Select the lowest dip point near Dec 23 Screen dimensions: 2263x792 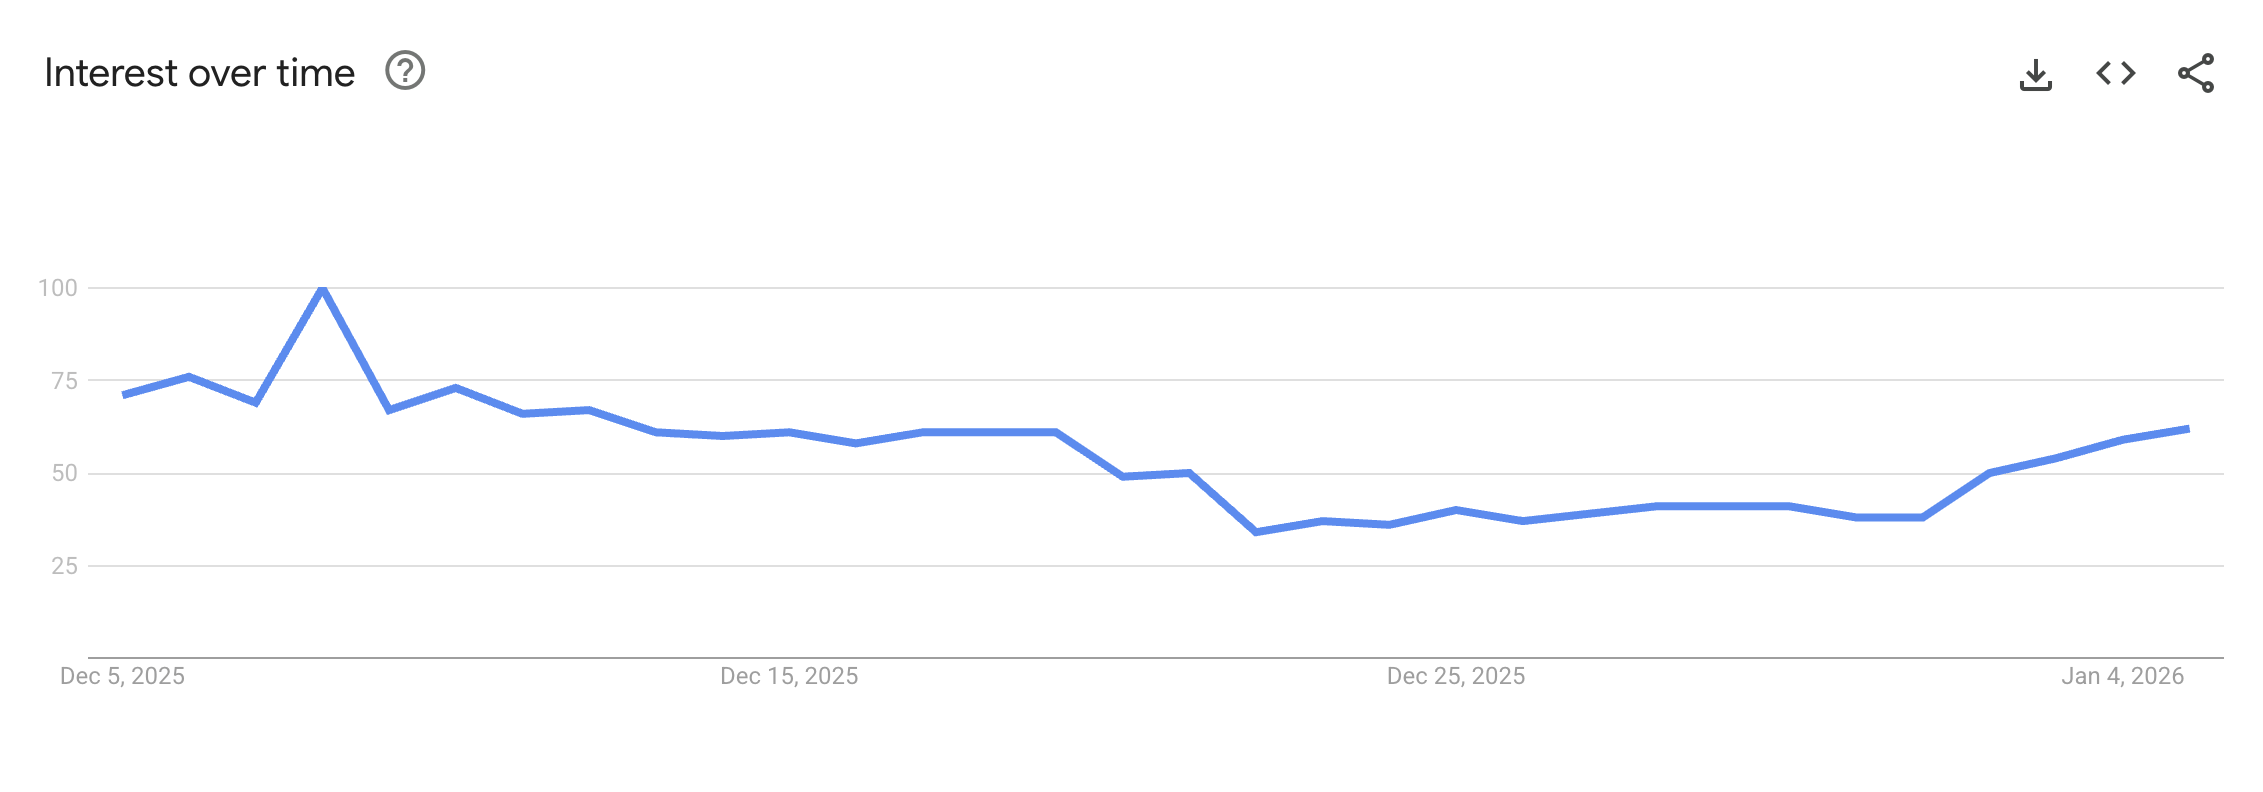[x=1257, y=532]
